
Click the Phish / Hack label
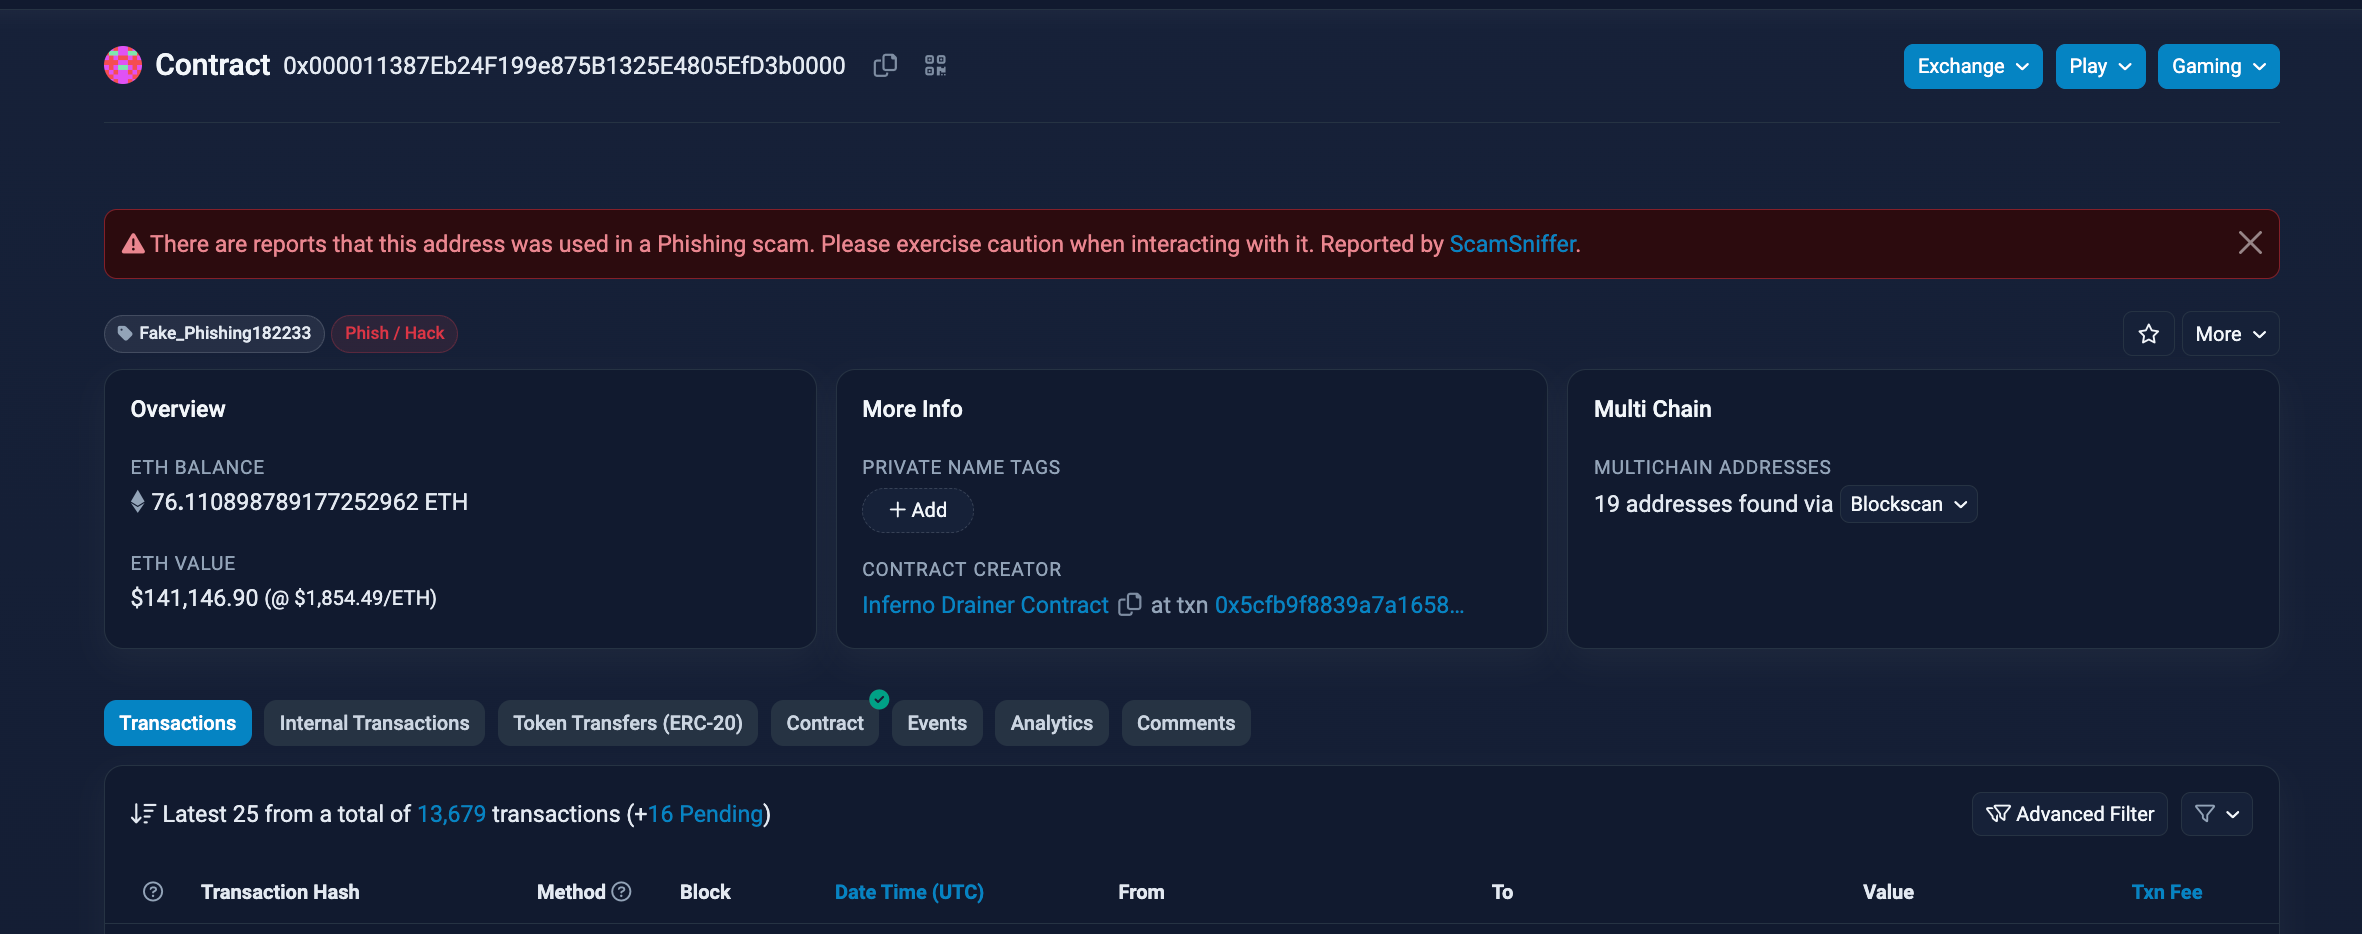[x=394, y=334]
